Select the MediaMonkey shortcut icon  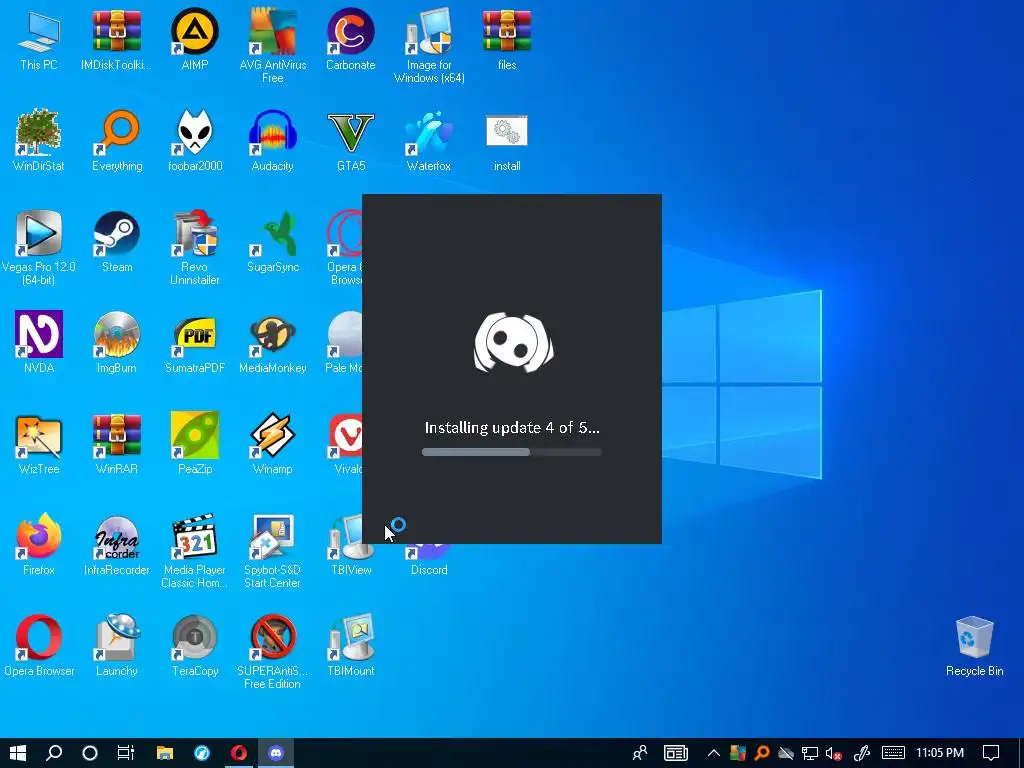[272, 334]
